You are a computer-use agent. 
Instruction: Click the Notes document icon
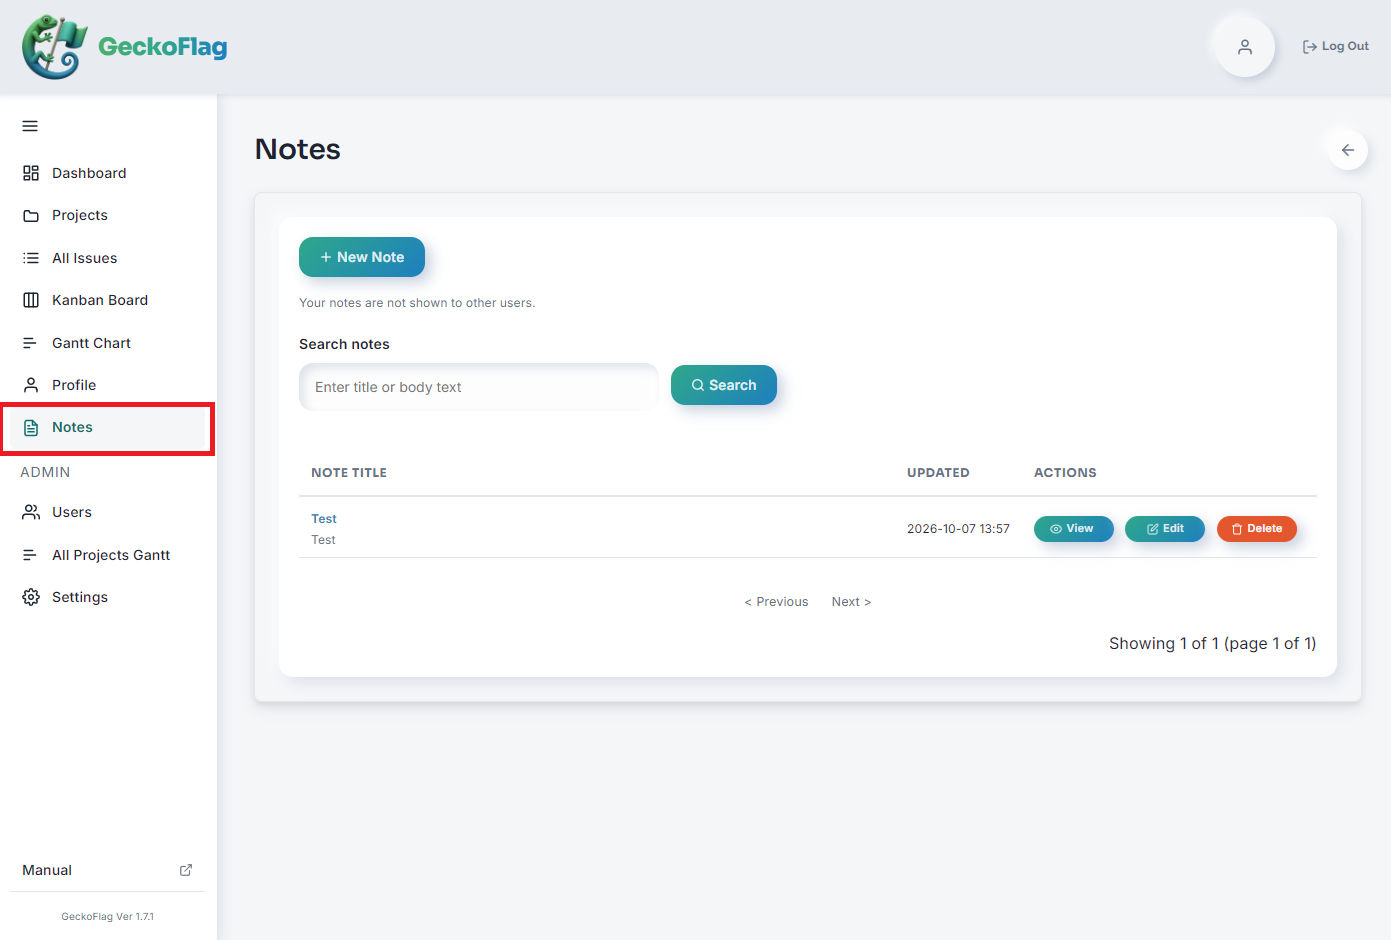31,428
